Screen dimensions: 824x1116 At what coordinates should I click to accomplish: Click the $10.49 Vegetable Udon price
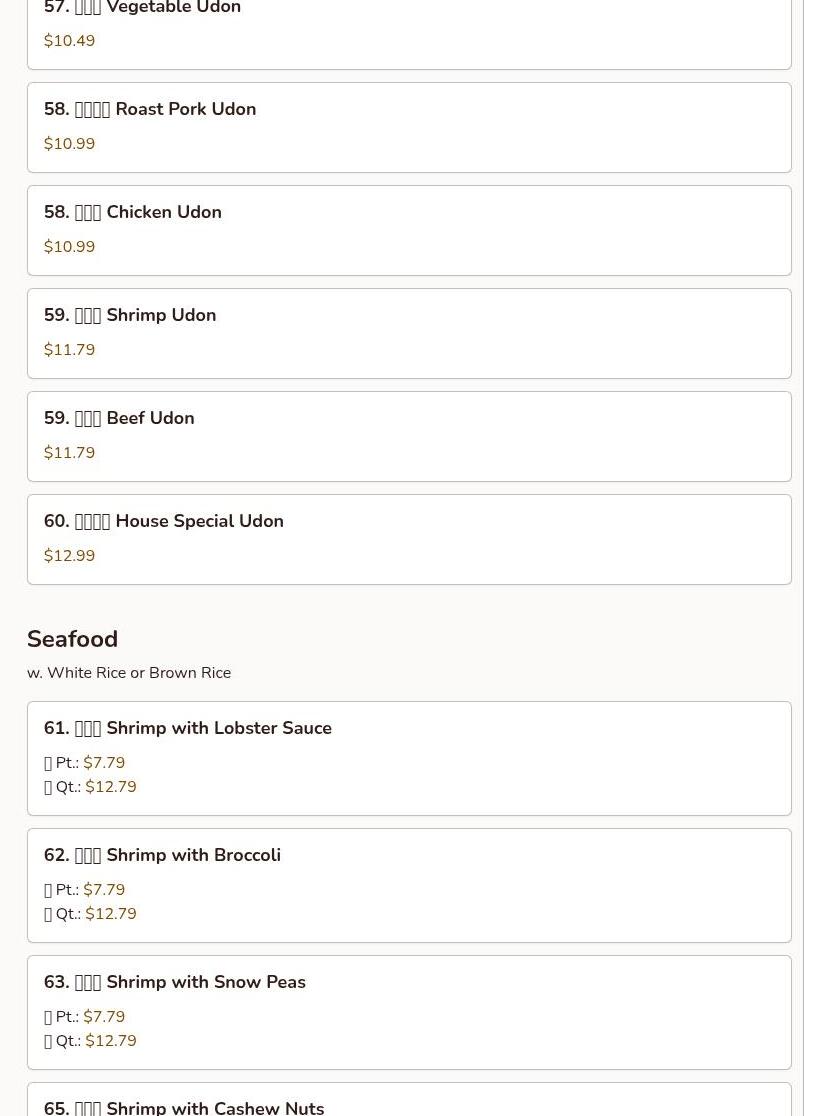tap(69, 41)
